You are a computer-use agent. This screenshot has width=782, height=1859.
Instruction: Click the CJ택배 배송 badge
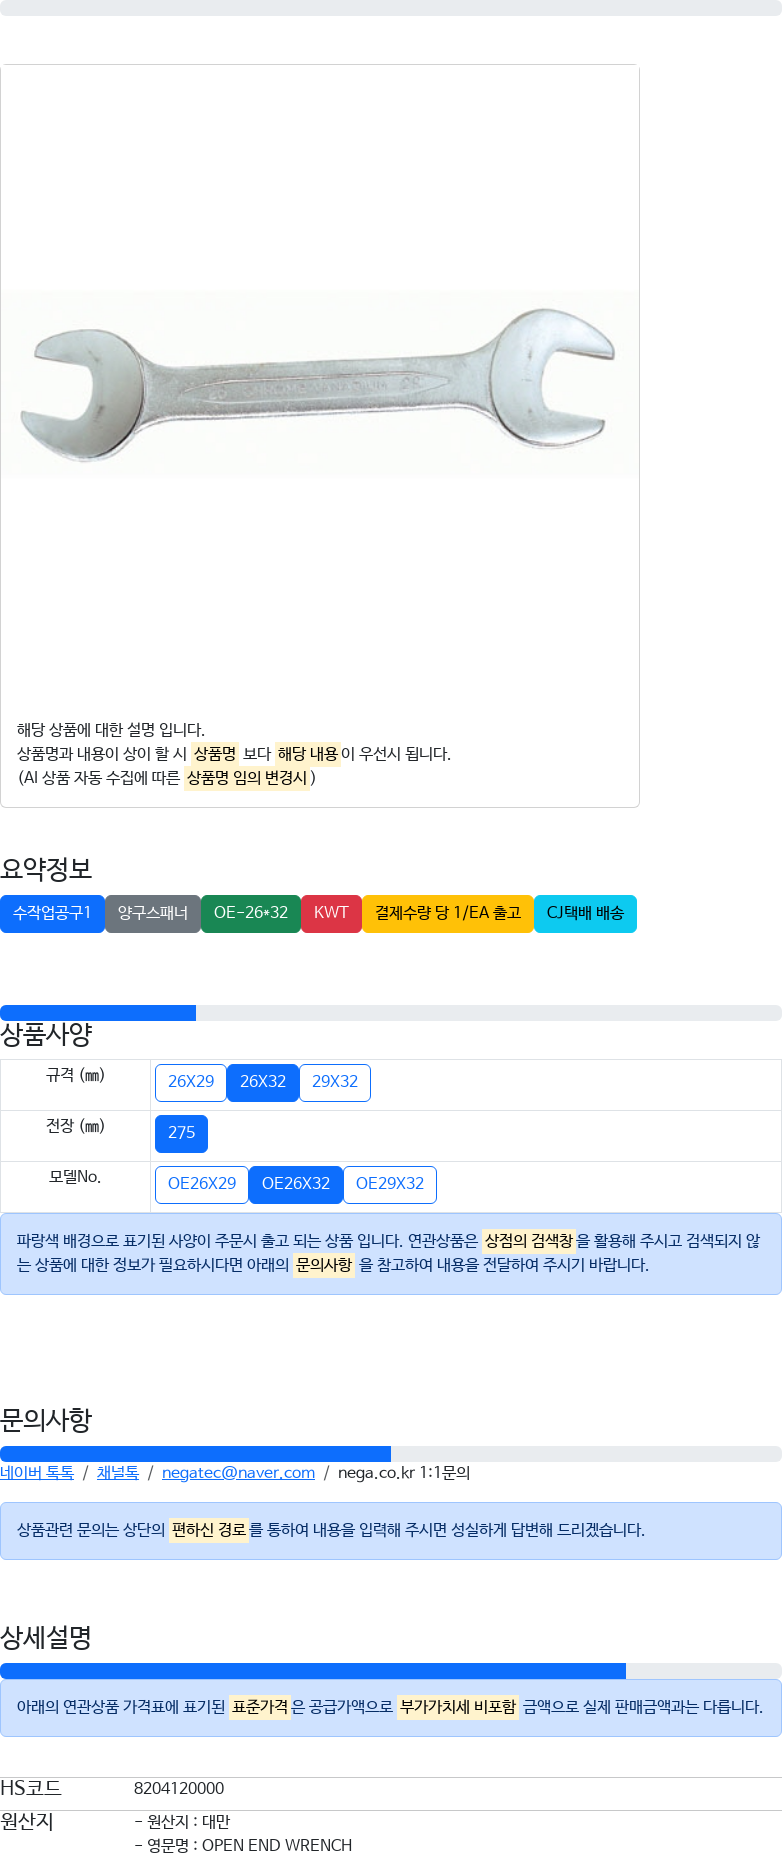click(x=585, y=913)
